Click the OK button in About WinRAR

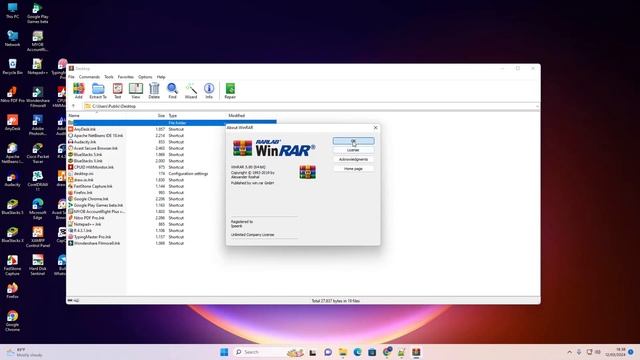(x=353, y=141)
